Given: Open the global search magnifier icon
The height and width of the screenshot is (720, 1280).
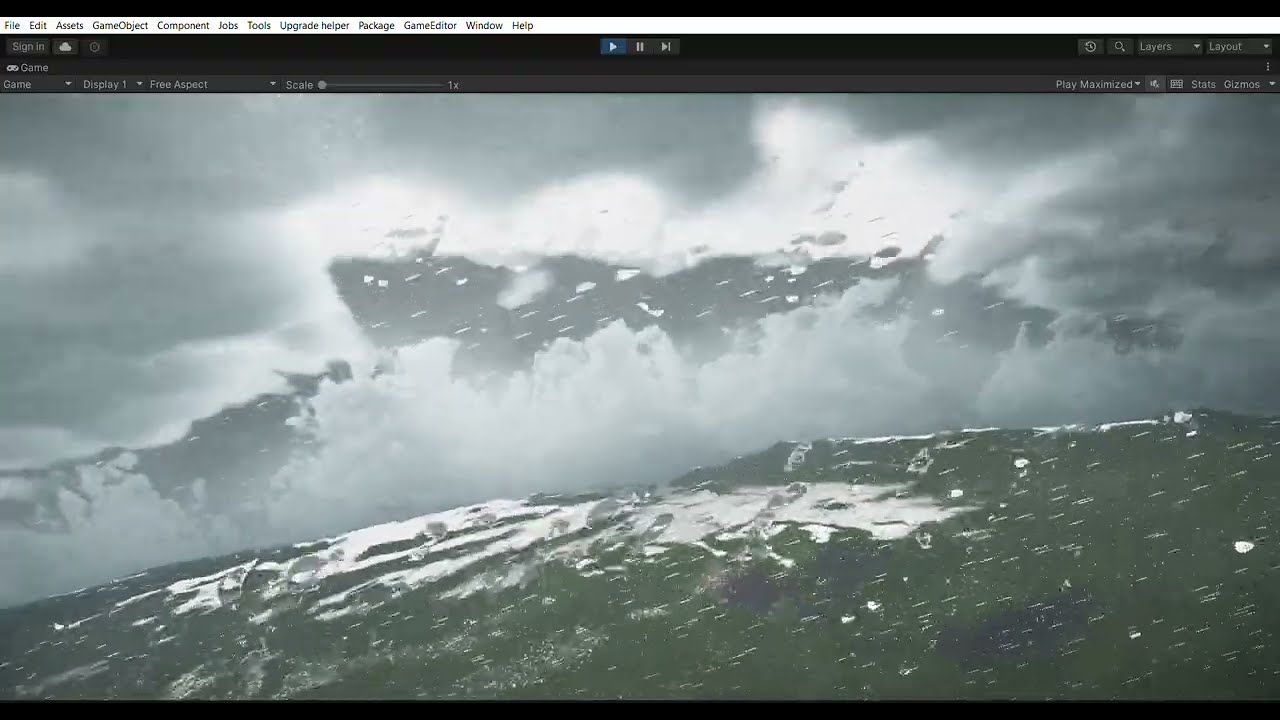Looking at the screenshot, I should (1120, 47).
